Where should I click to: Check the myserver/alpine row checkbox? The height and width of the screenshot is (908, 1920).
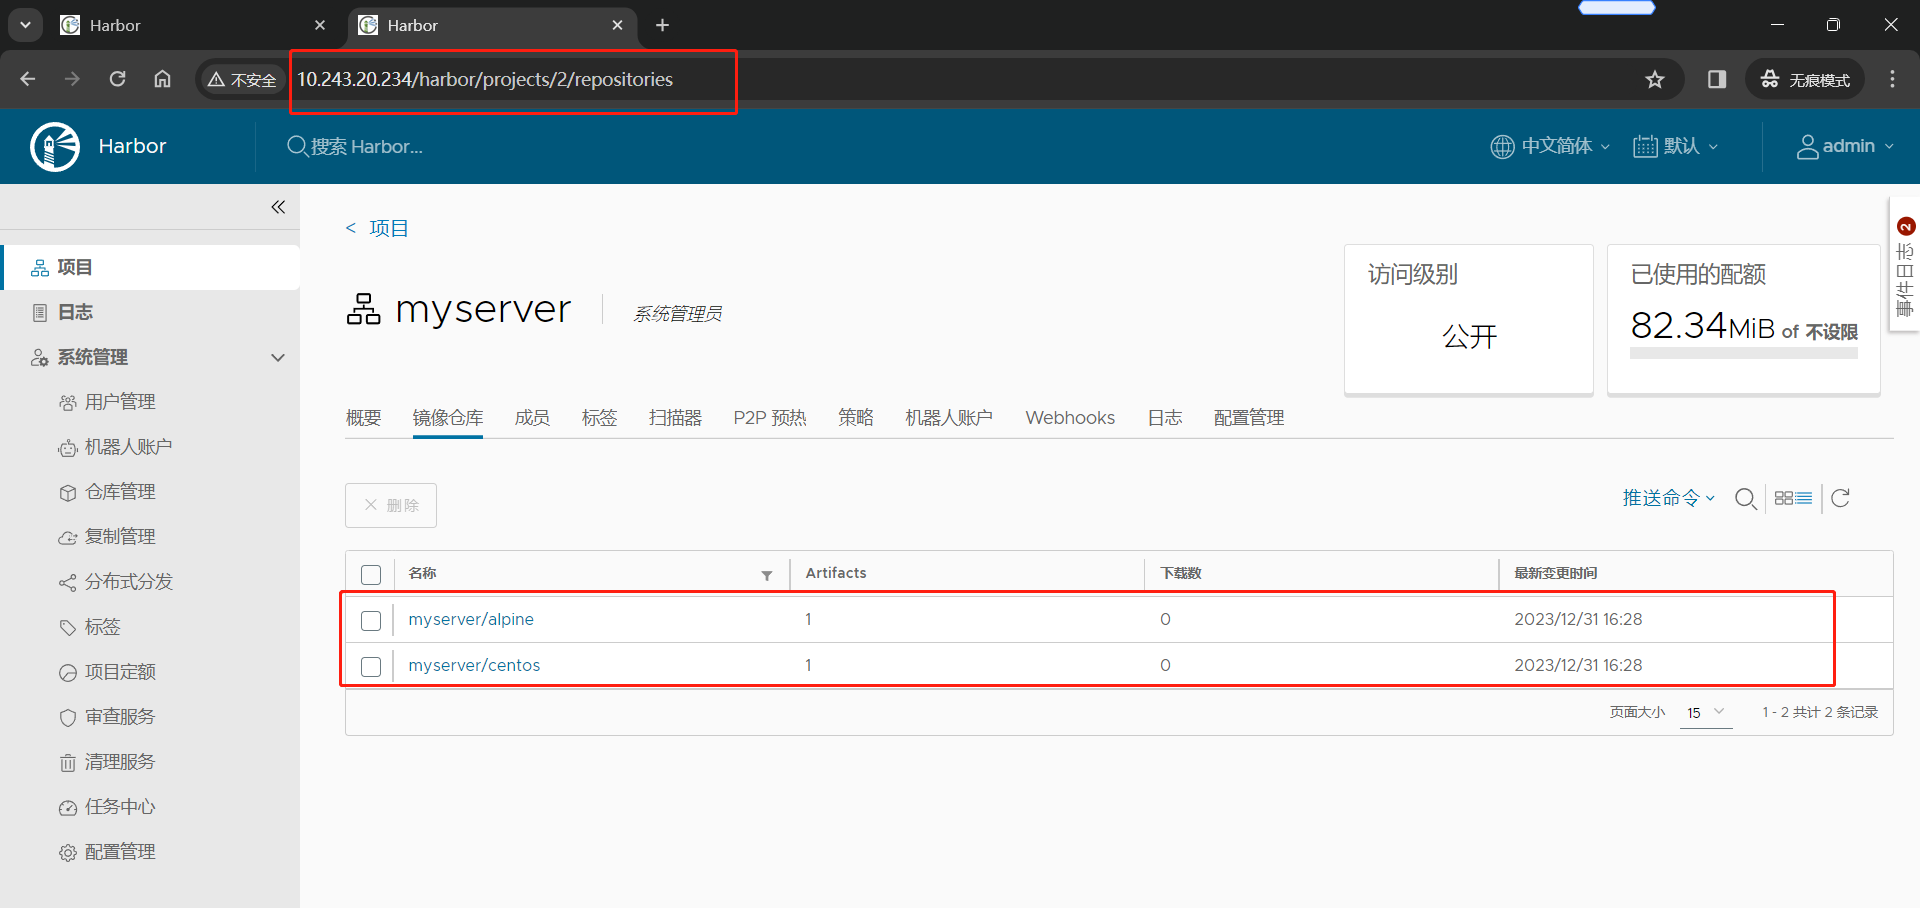371,620
